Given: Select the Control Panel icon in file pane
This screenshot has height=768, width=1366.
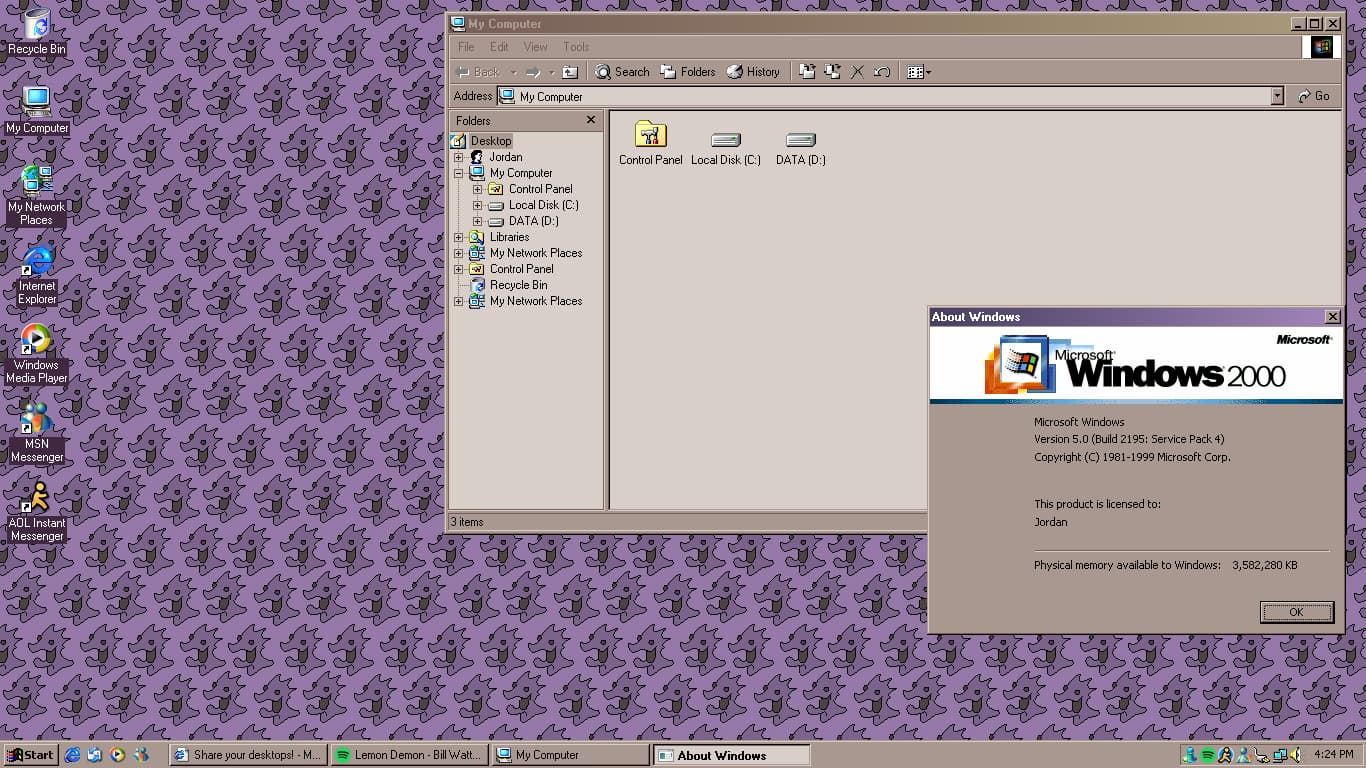Looking at the screenshot, I should pos(651,143).
